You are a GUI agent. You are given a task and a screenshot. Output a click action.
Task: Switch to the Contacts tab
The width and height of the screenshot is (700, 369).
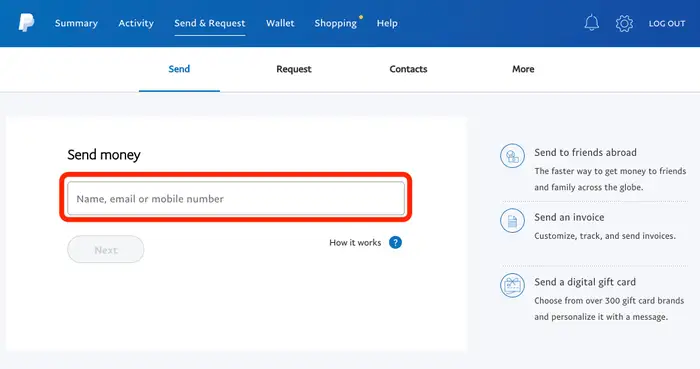pyautogui.click(x=408, y=69)
